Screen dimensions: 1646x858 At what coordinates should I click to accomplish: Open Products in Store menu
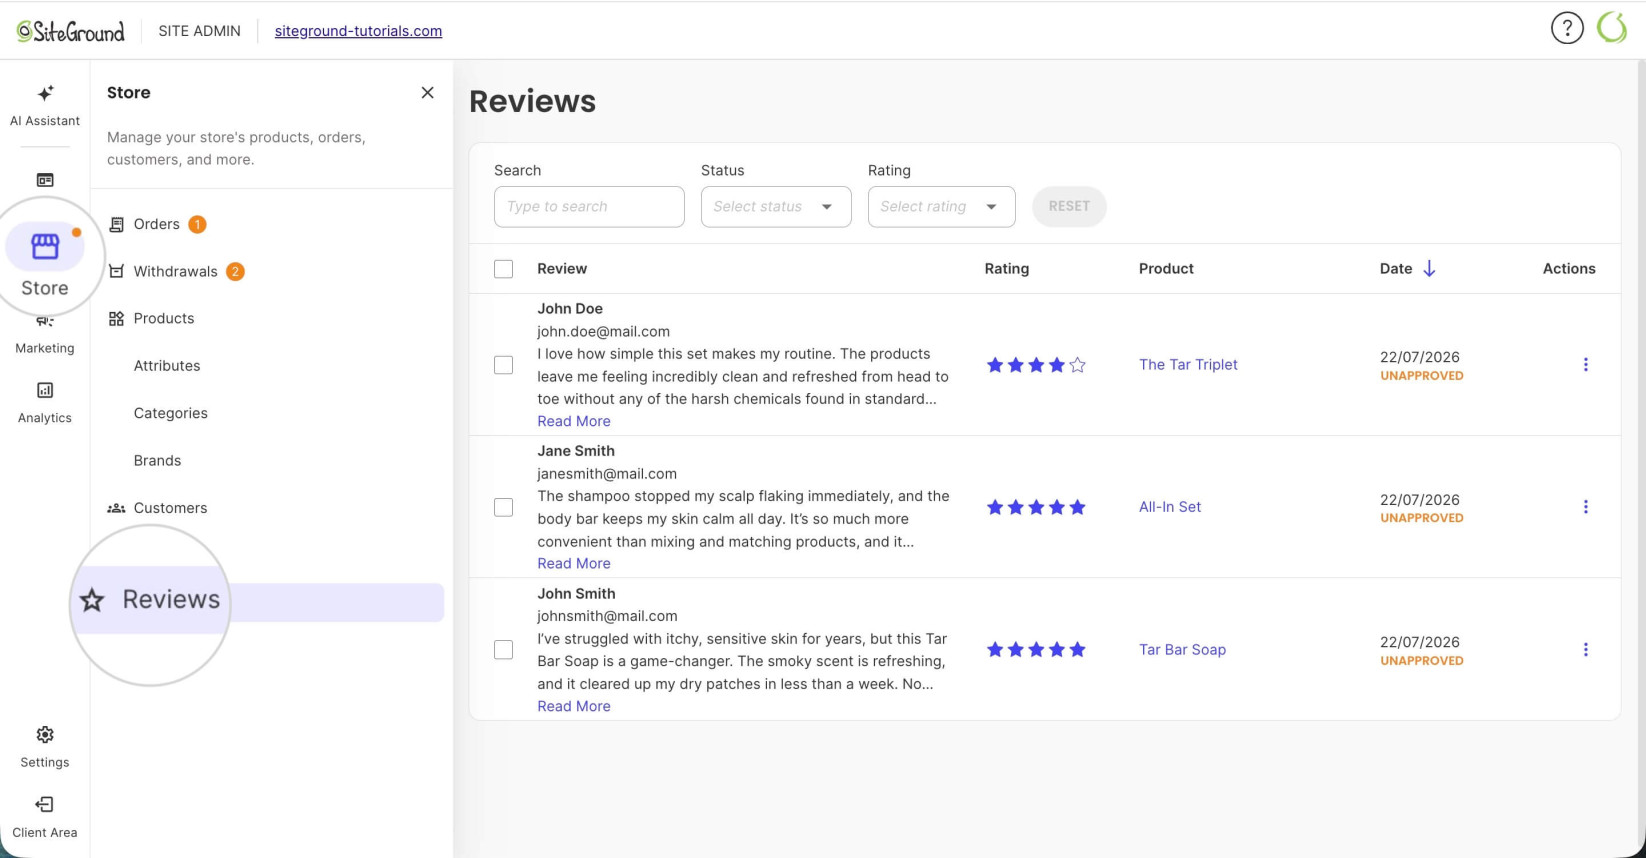tap(164, 318)
